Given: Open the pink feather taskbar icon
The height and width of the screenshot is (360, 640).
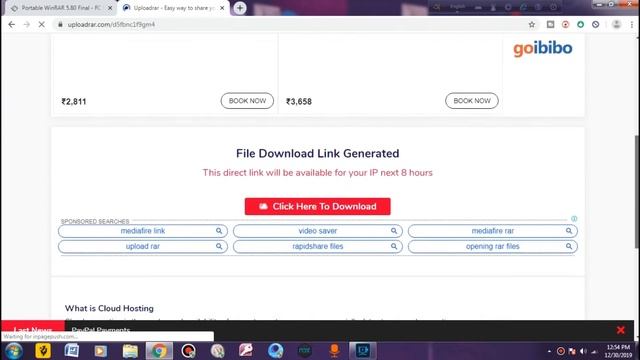Looking at the screenshot, I should point(246,351).
